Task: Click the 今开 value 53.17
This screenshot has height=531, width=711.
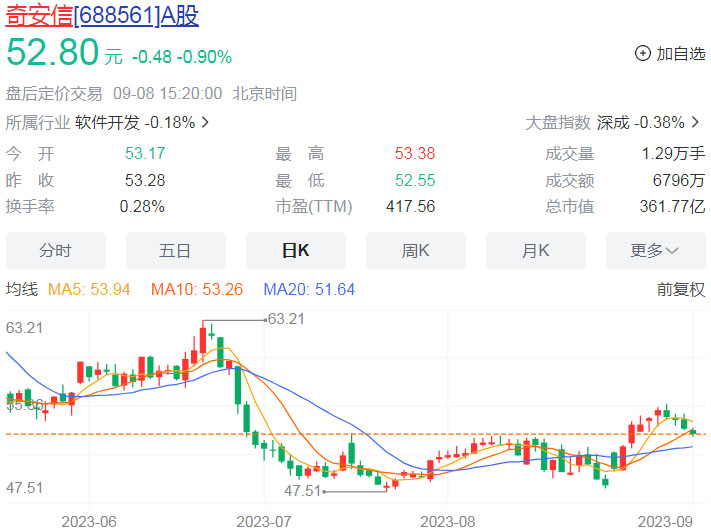Action: point(145,153)
